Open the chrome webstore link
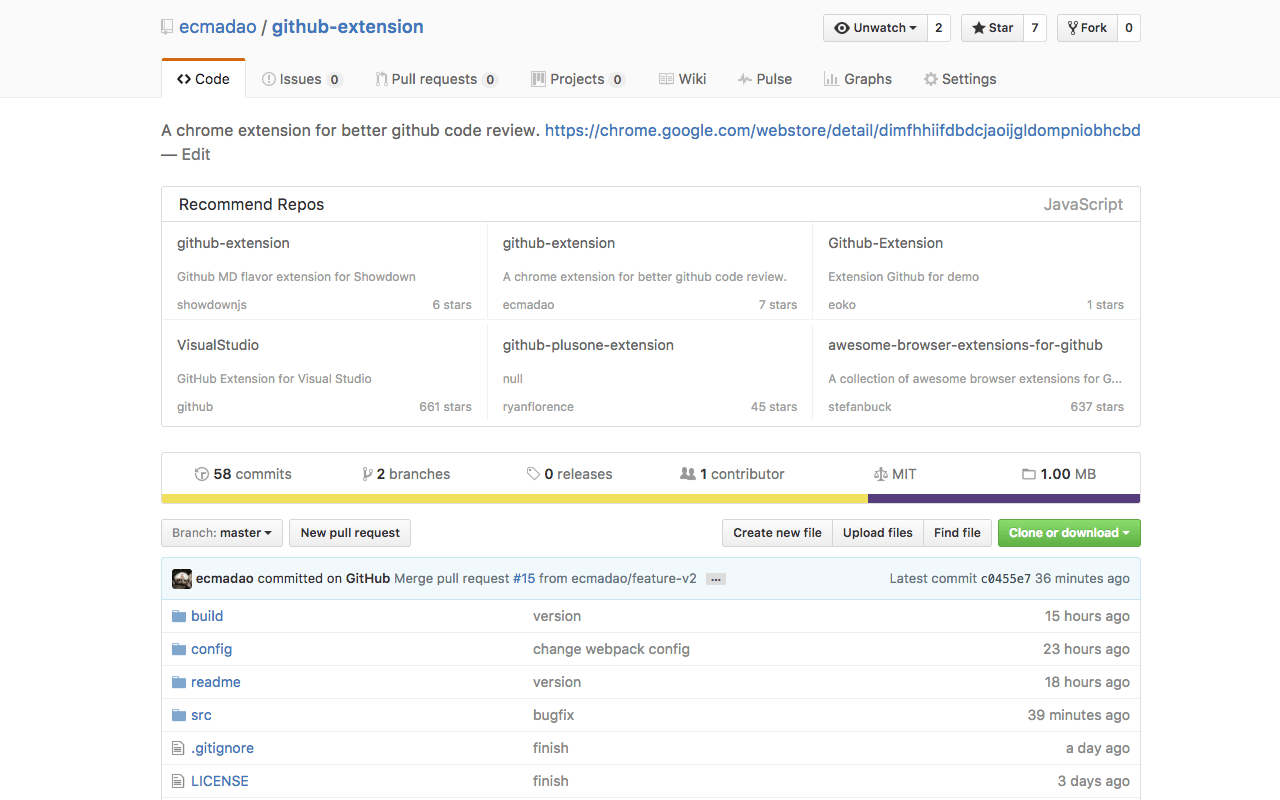 843,130
